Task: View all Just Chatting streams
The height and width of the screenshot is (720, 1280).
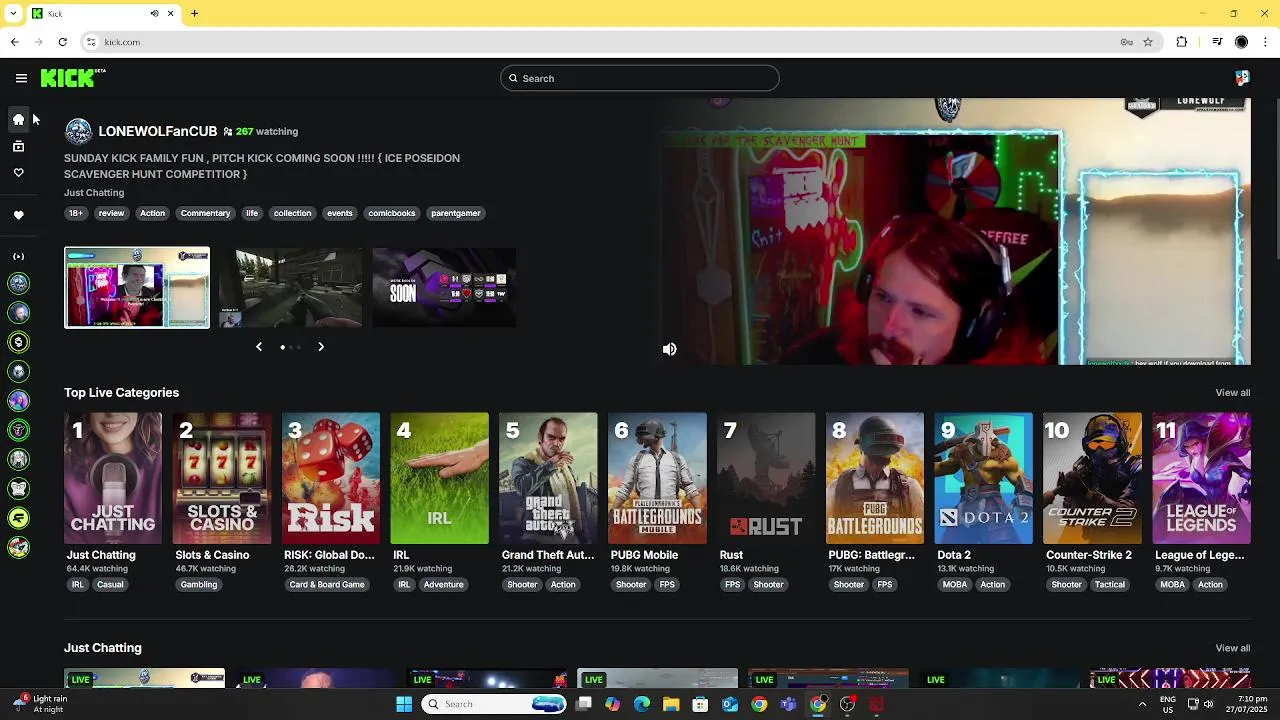Action: 1232,648
